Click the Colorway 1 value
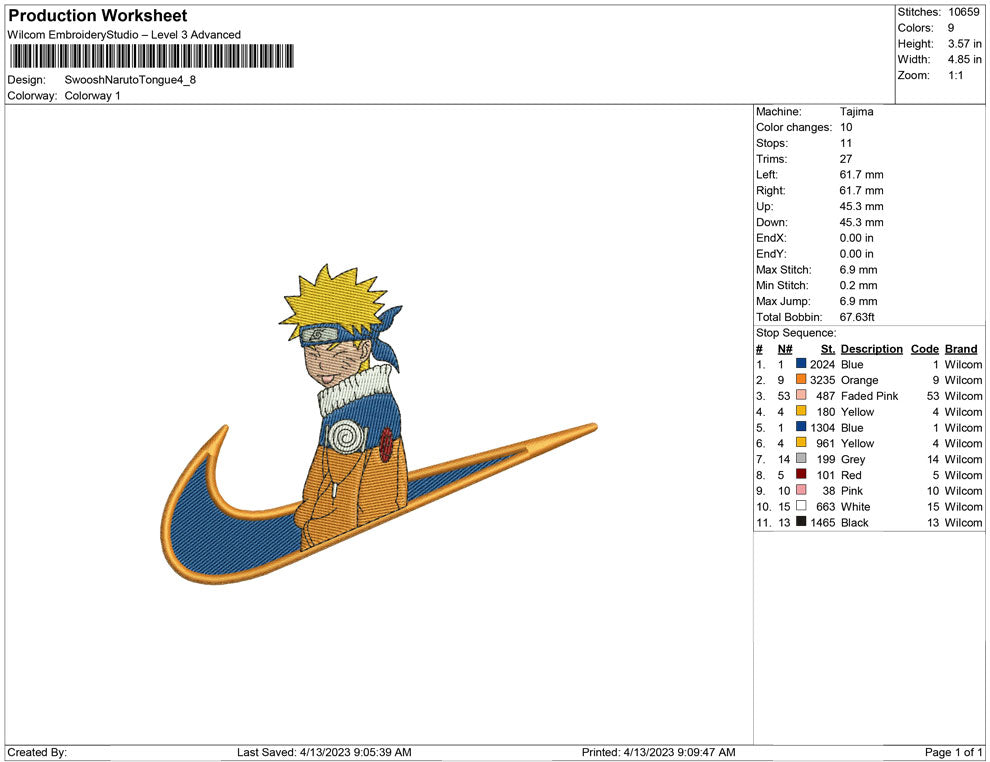Image resolution: width=990 pixels, height=762 pixels. tap(92, 95)
